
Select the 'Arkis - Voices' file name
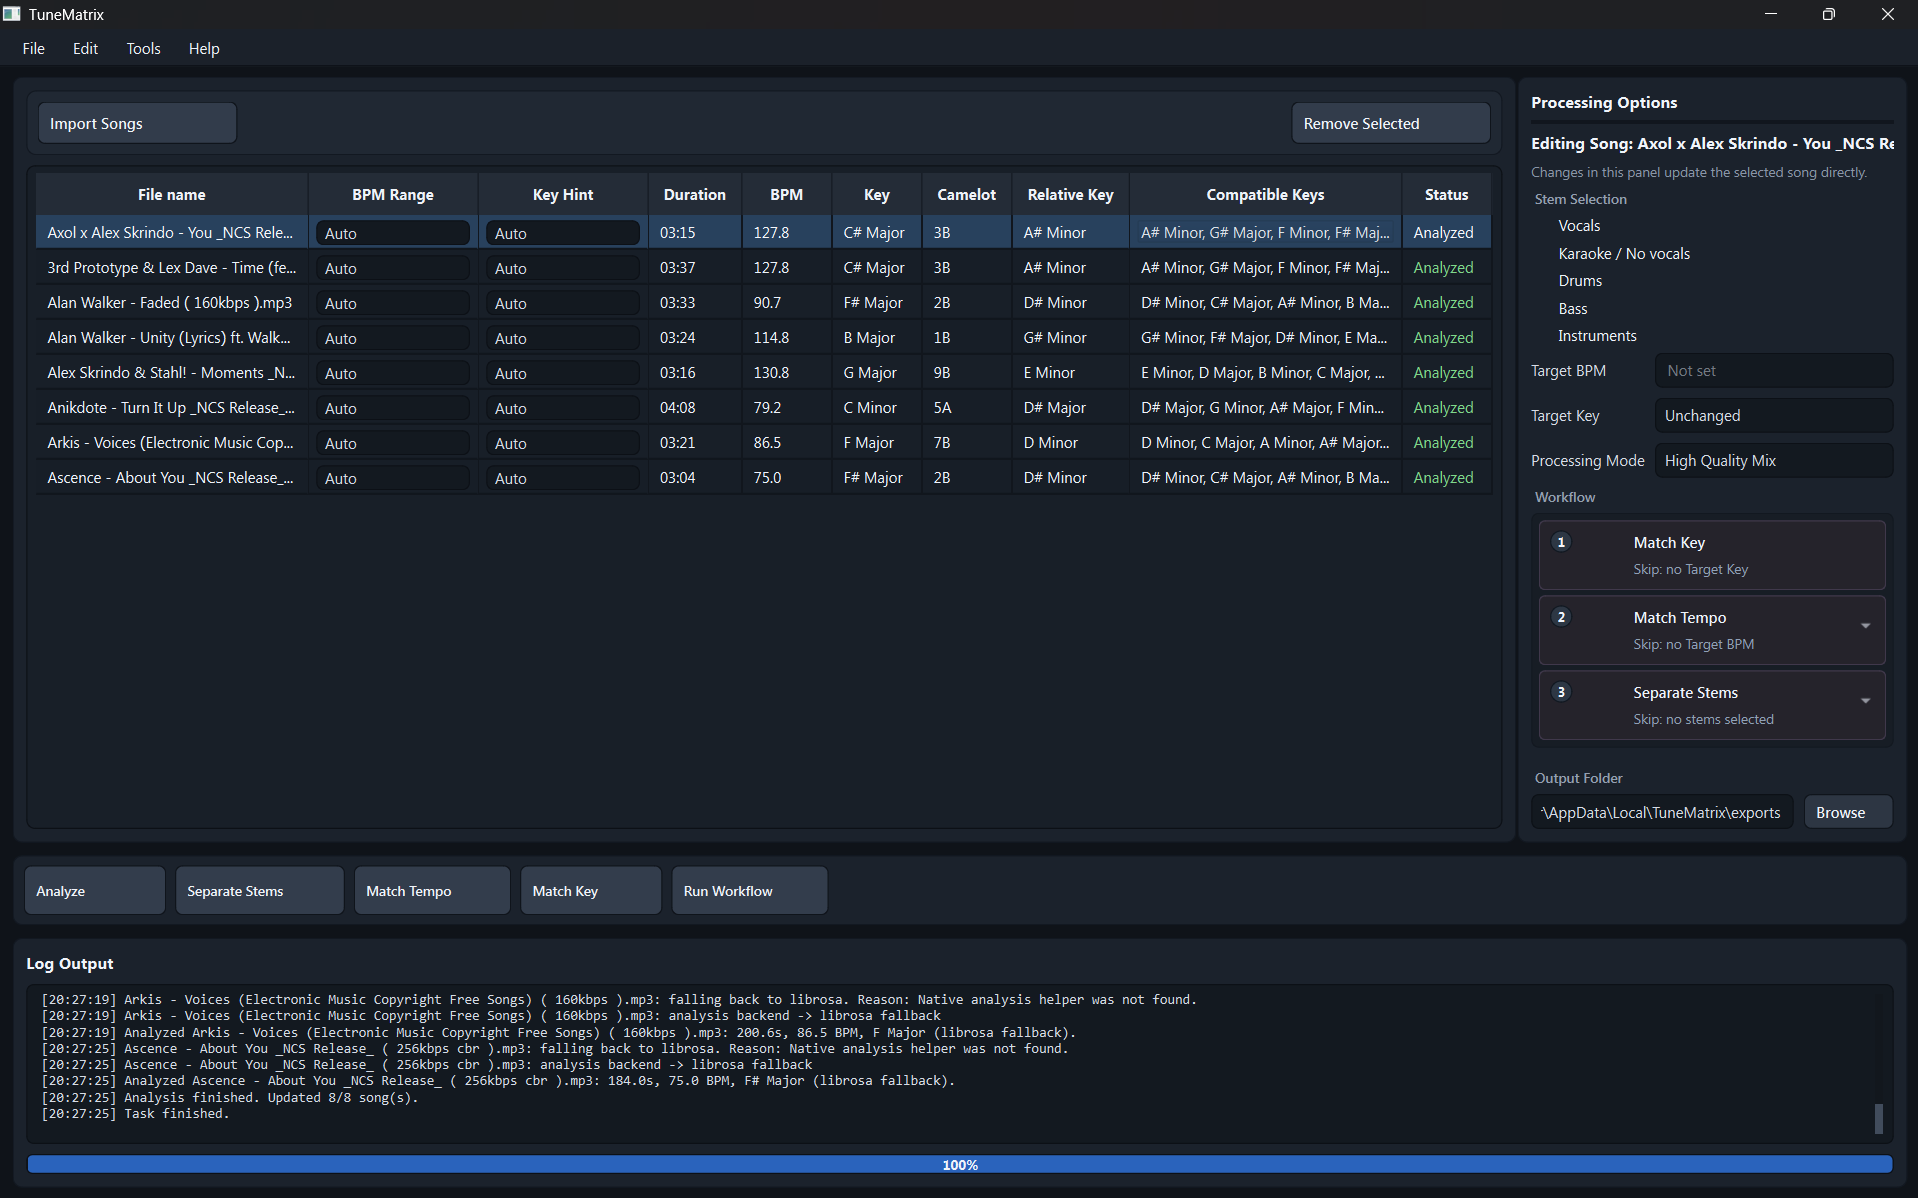tap(171, 442)
